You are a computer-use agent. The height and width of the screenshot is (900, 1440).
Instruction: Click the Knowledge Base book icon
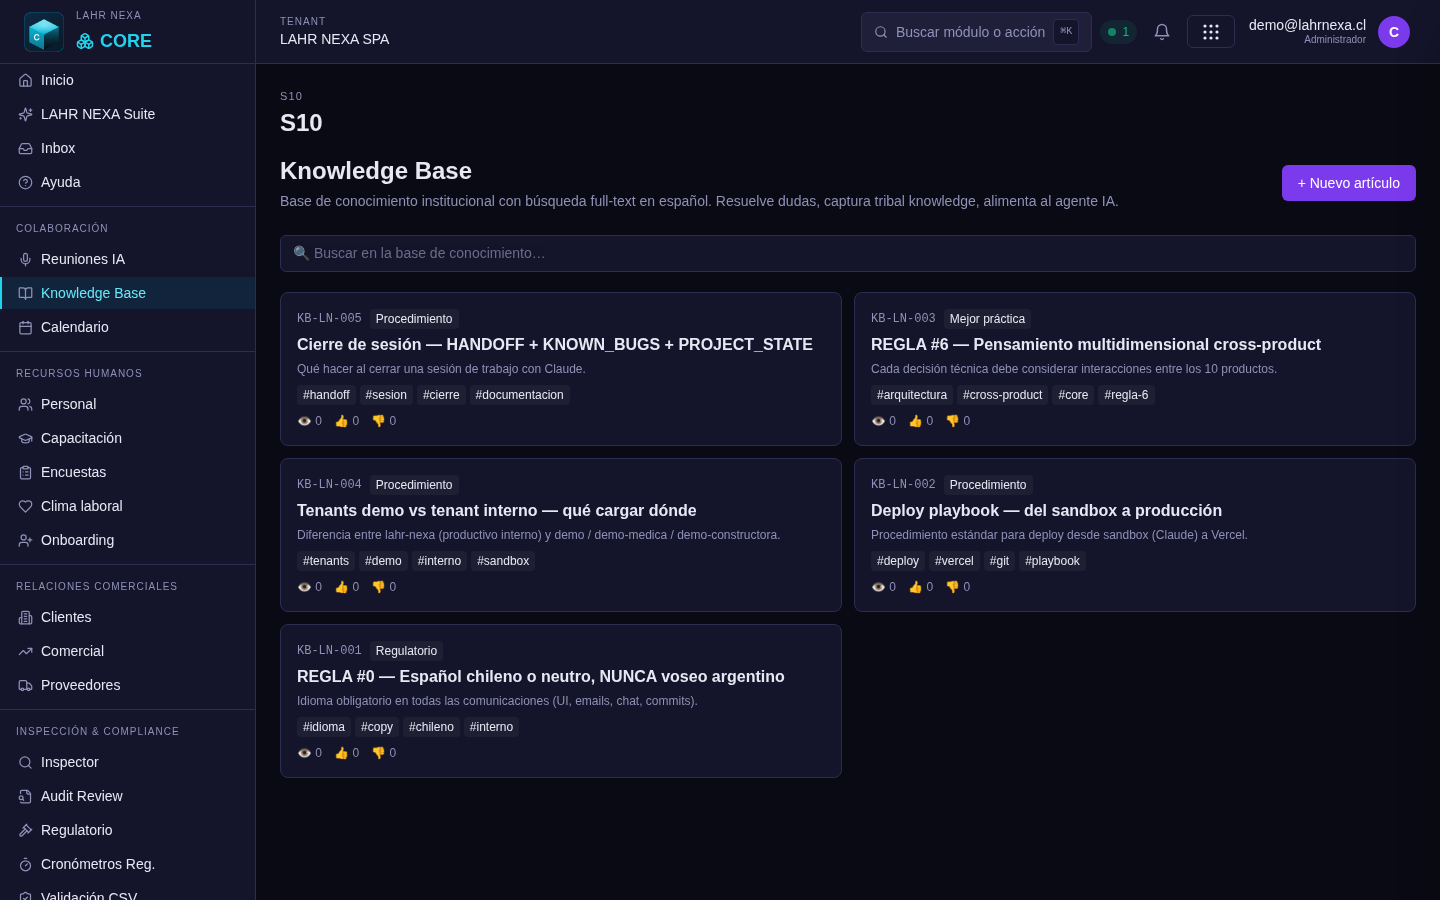pyautogui.click(x=25, y=293)
